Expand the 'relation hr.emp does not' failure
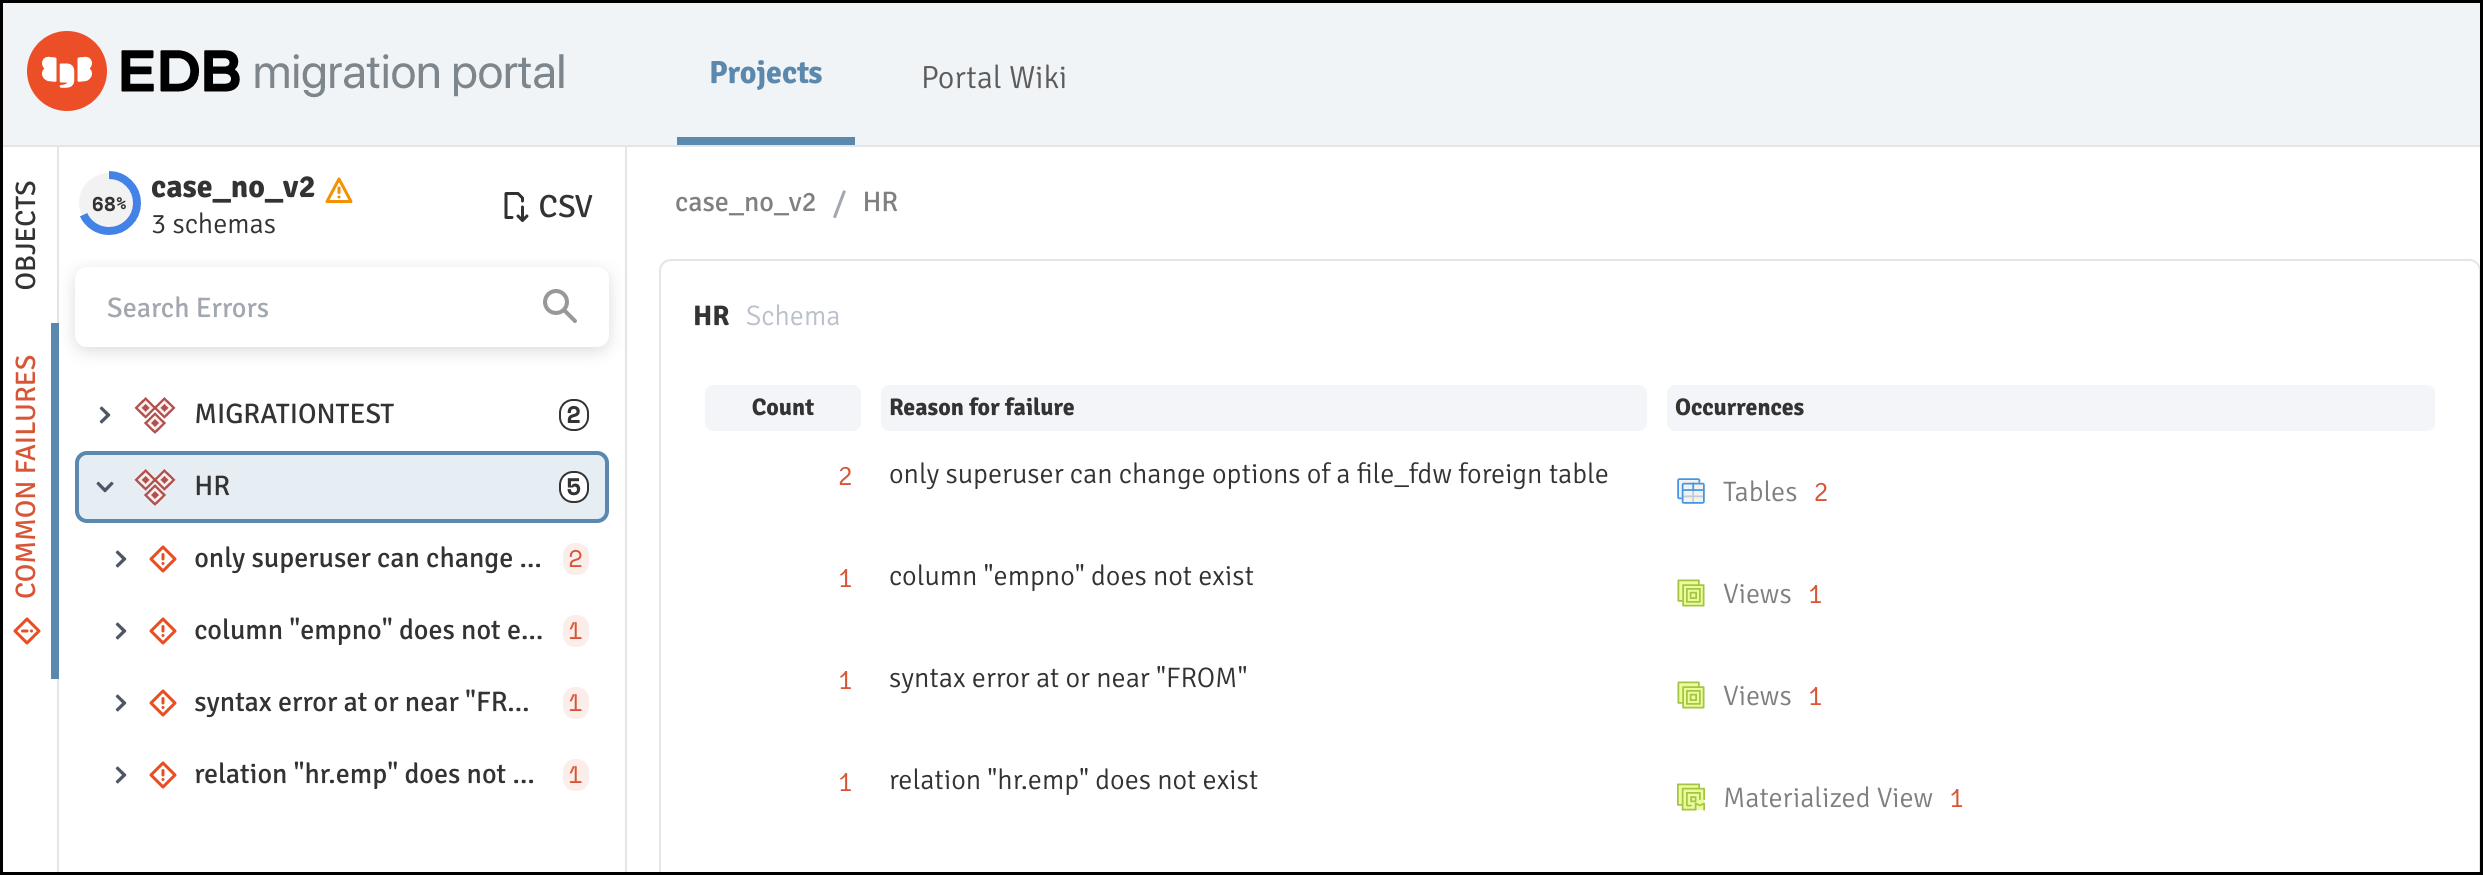Screen dimensions: 2483x875 pyautogui.click(x=121, y=775)
